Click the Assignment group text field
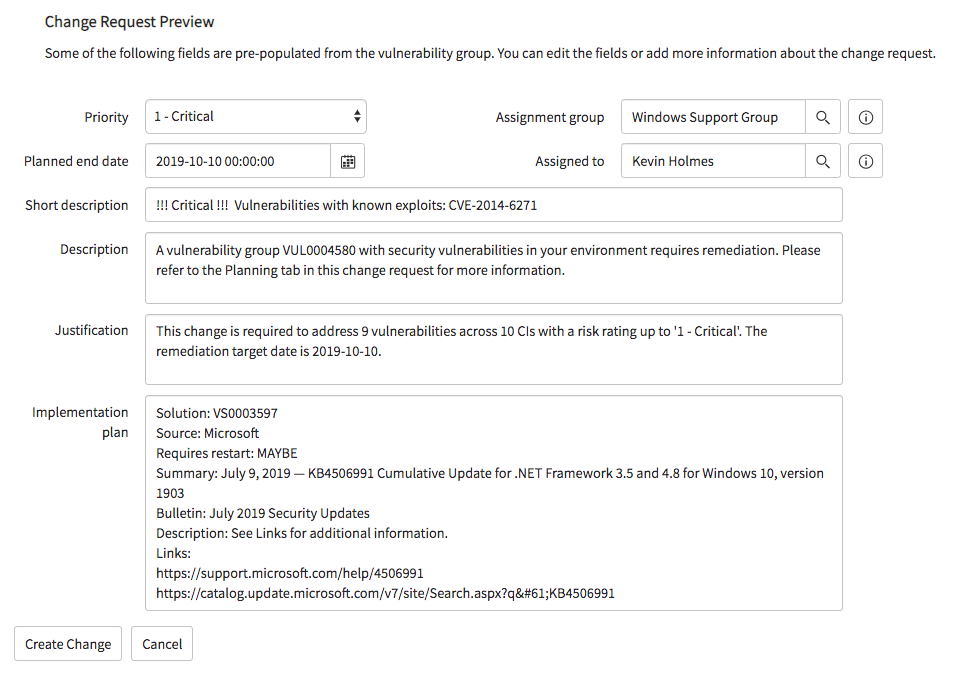The image size is (953, 680). 714,117
